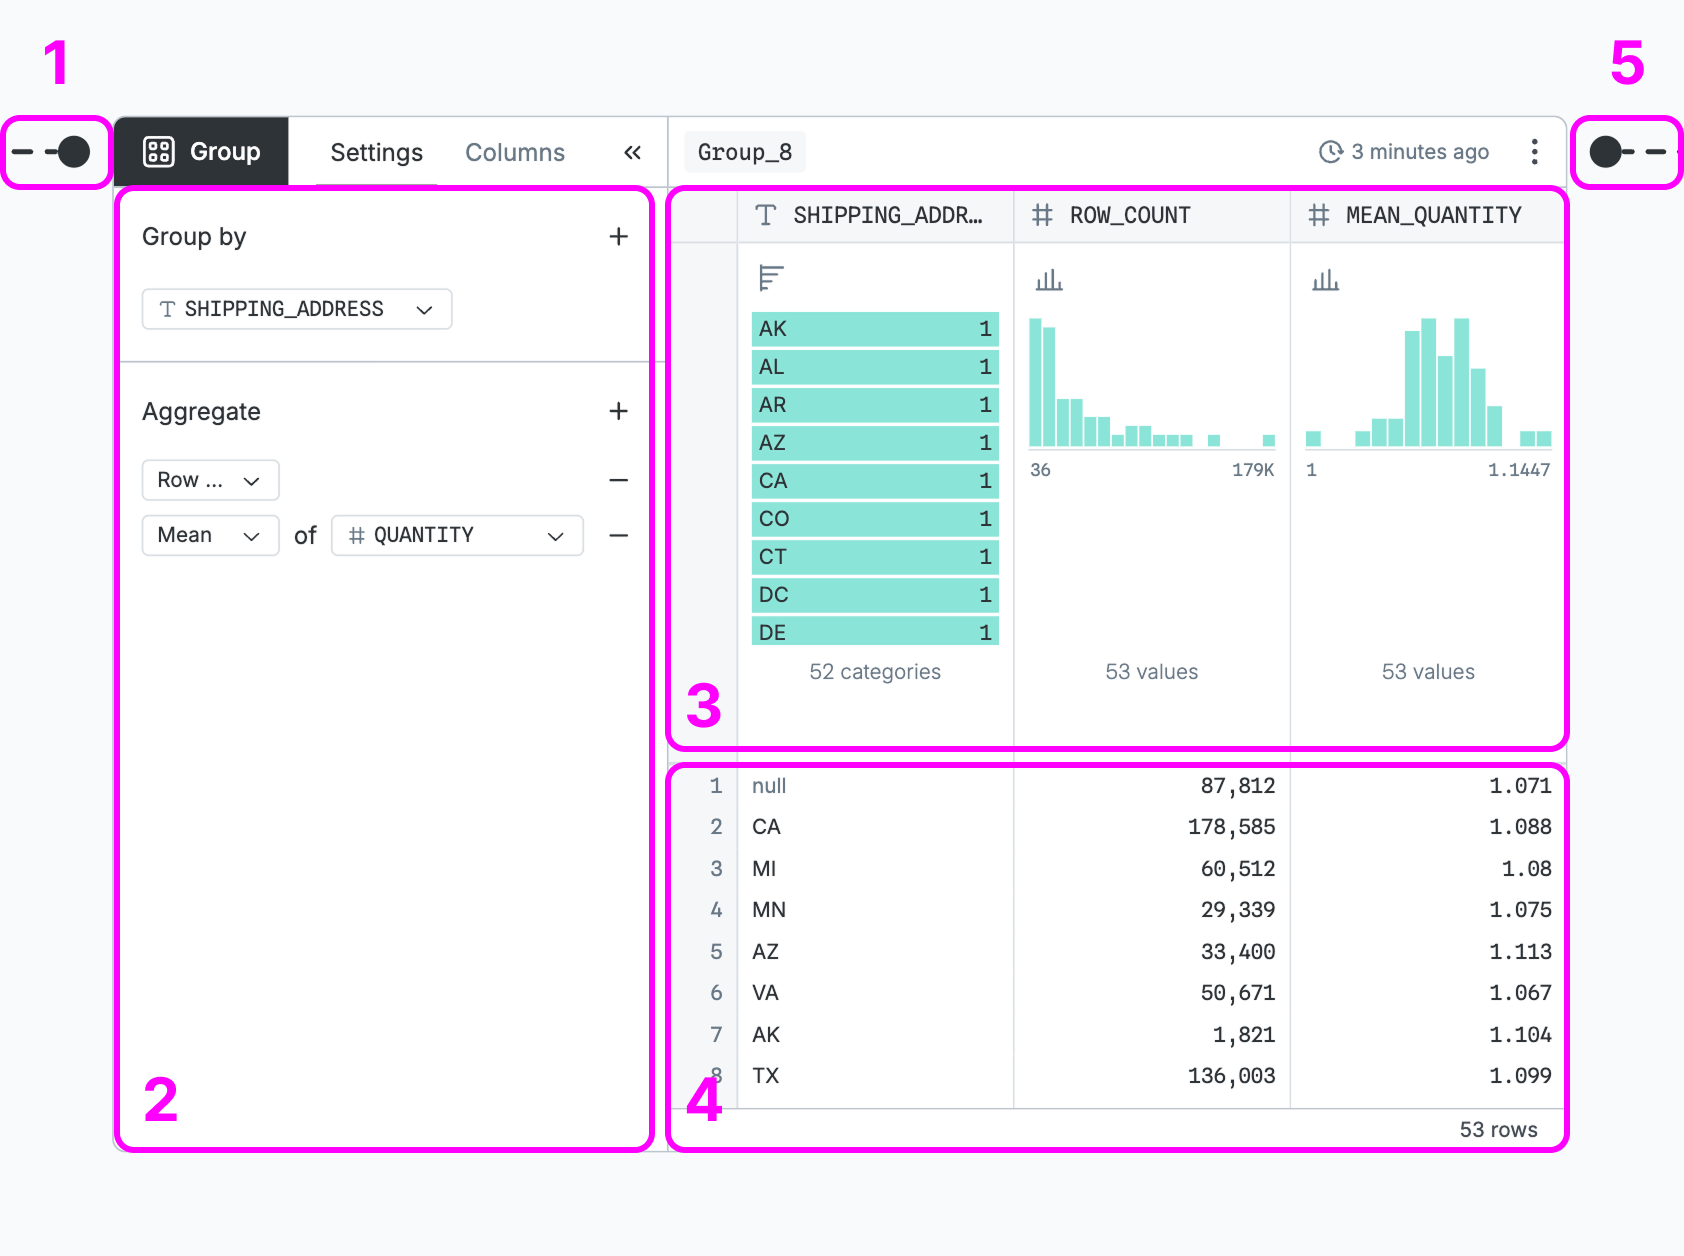Collapse the settings panel with double chevron
Viewport: 1684px width, 1256px height.
[x=632, y=152]
